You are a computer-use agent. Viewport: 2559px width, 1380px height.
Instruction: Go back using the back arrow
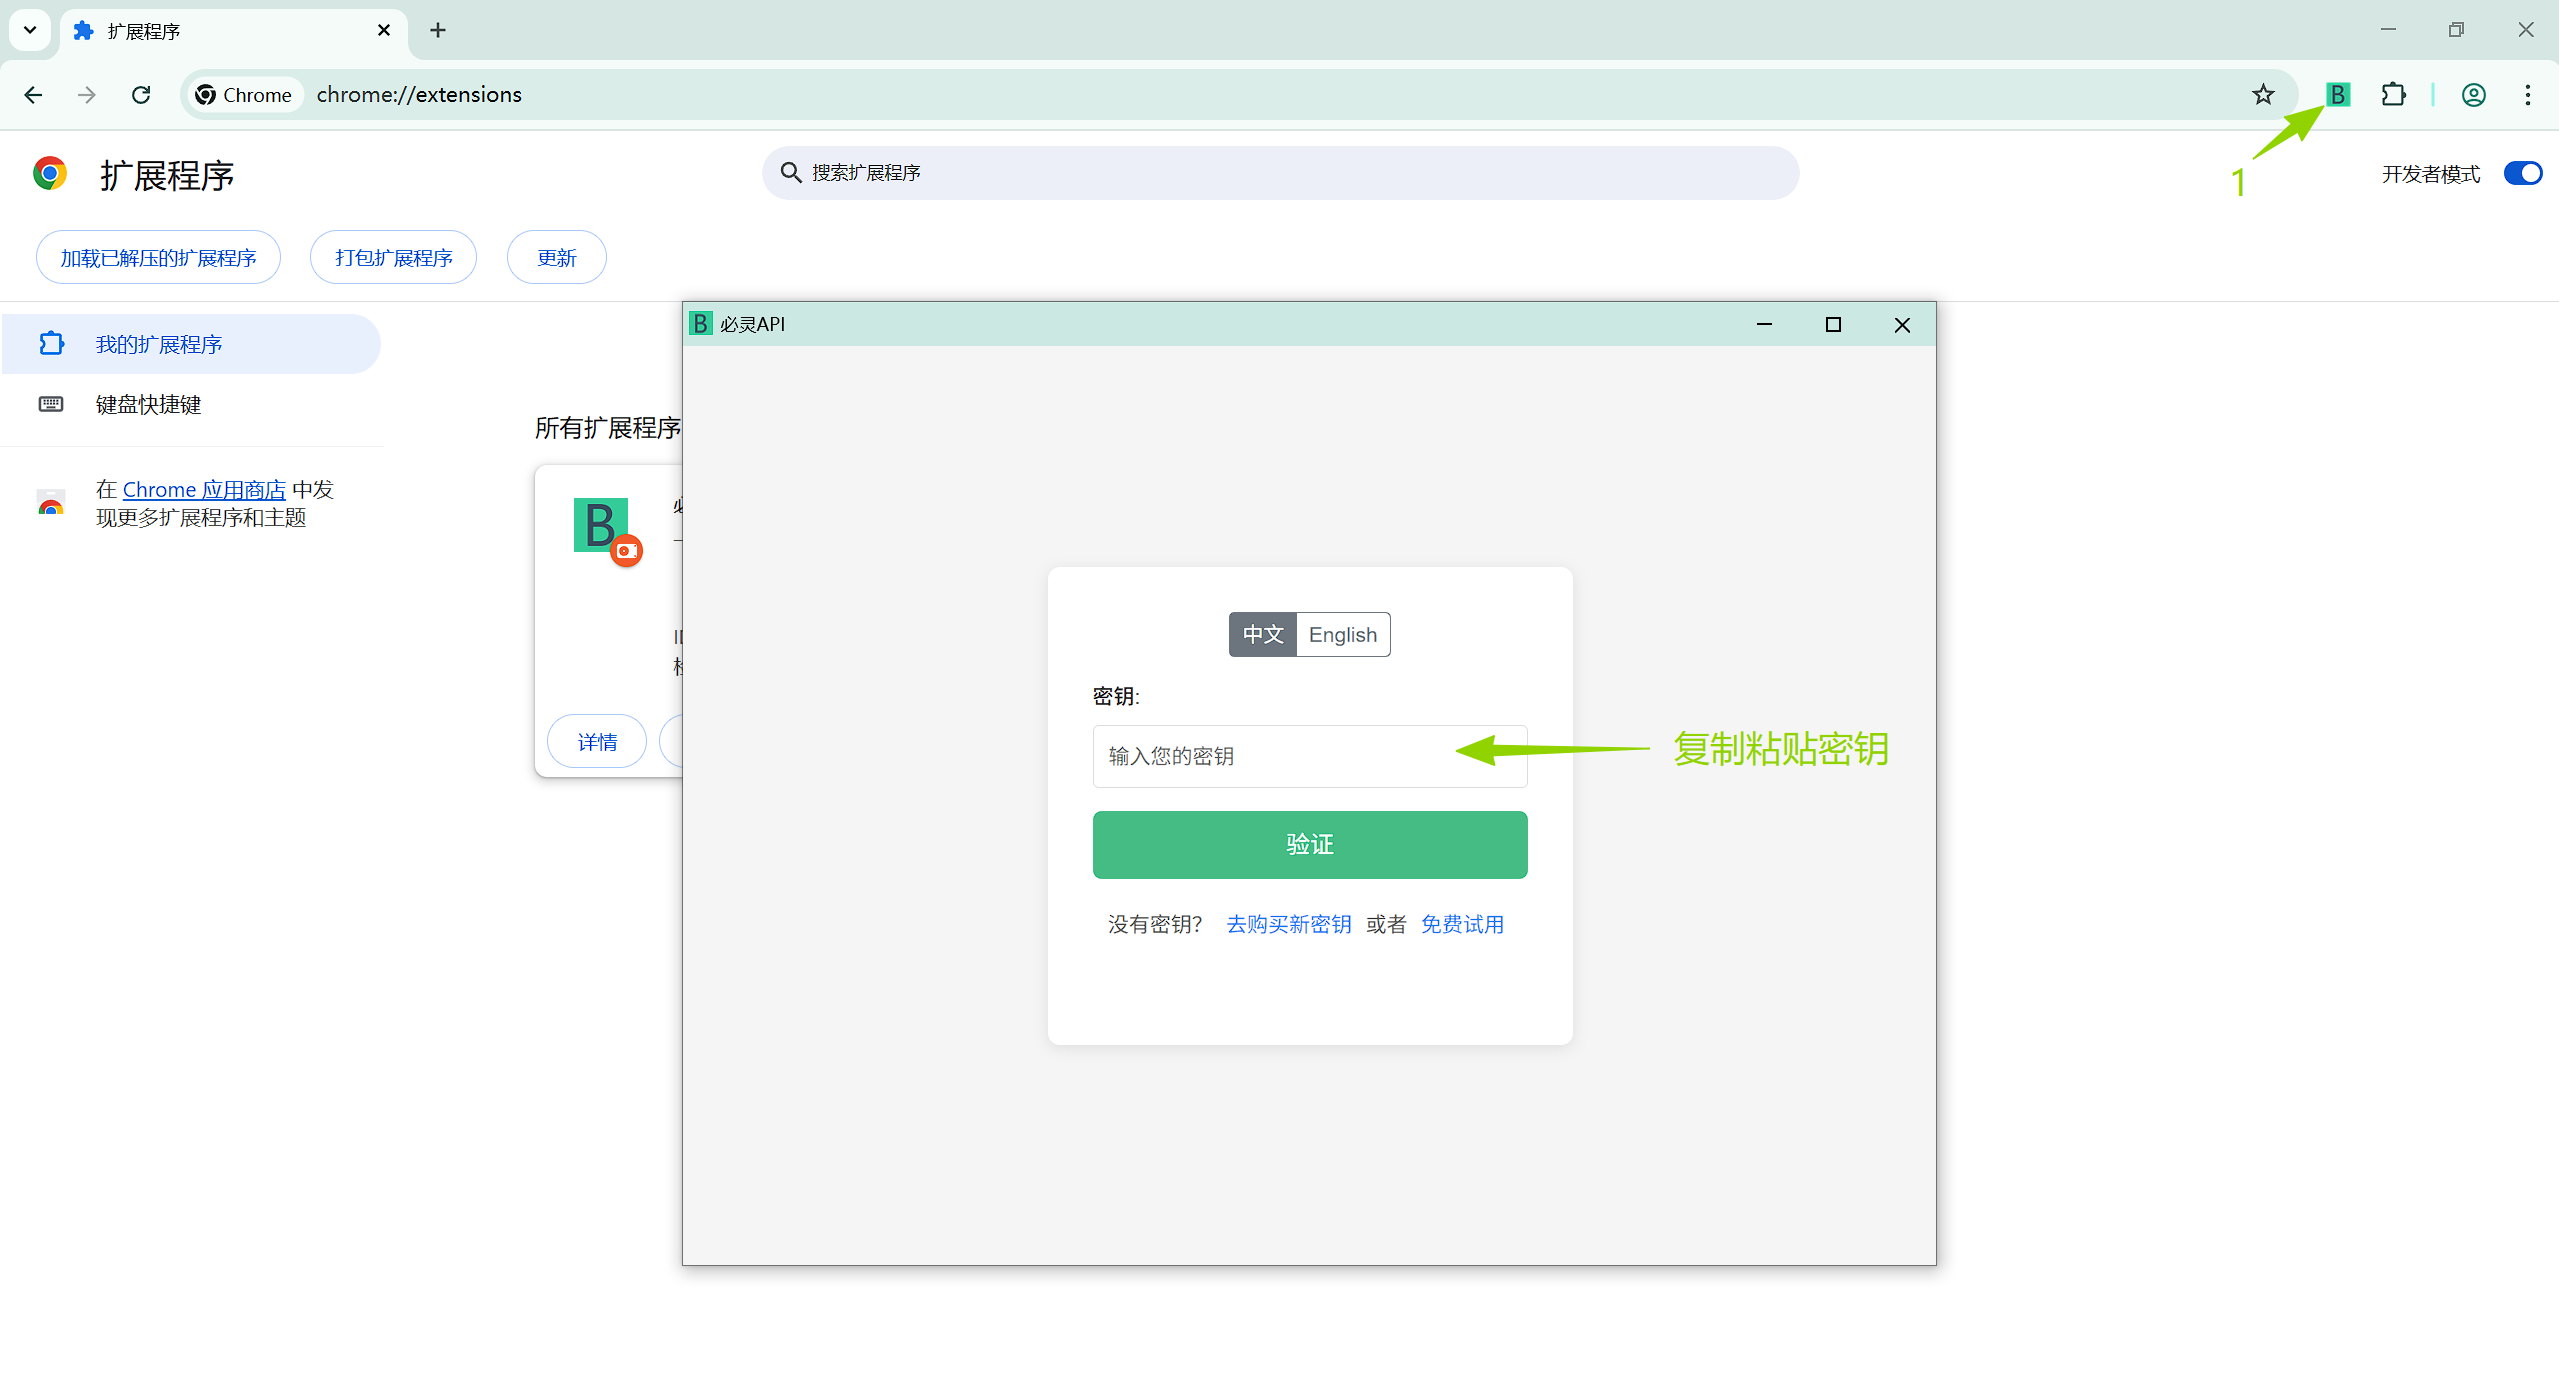coord(33,94)
